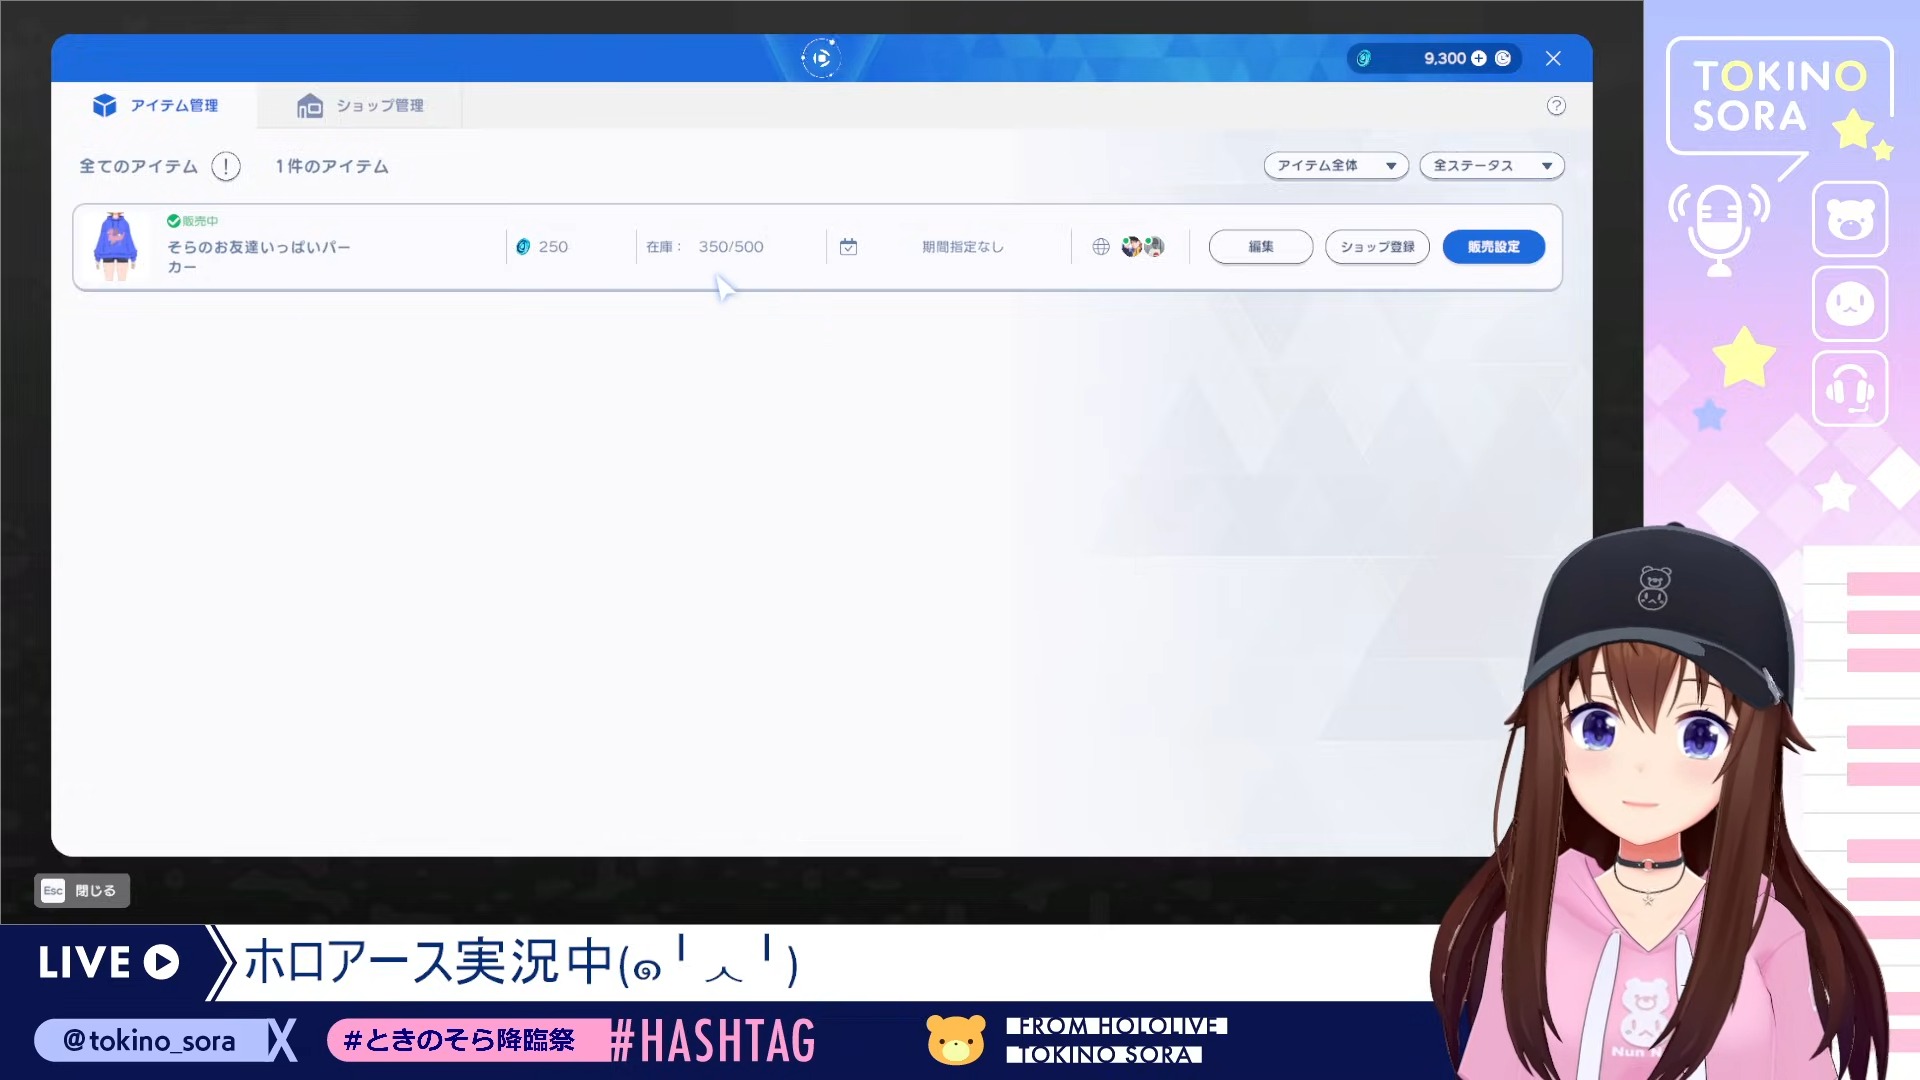Click the LIVE play icon
This screenshot has height=1080, width=1920.
pos(161,962)
